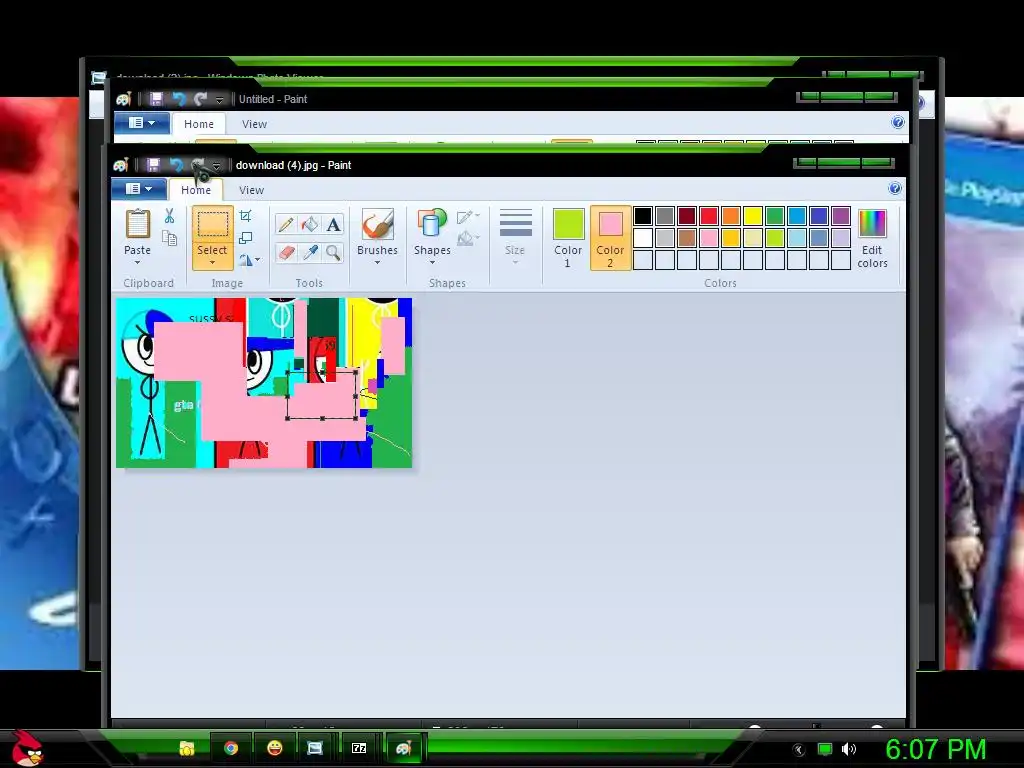Open the Select options dropdown arrow

212,263
